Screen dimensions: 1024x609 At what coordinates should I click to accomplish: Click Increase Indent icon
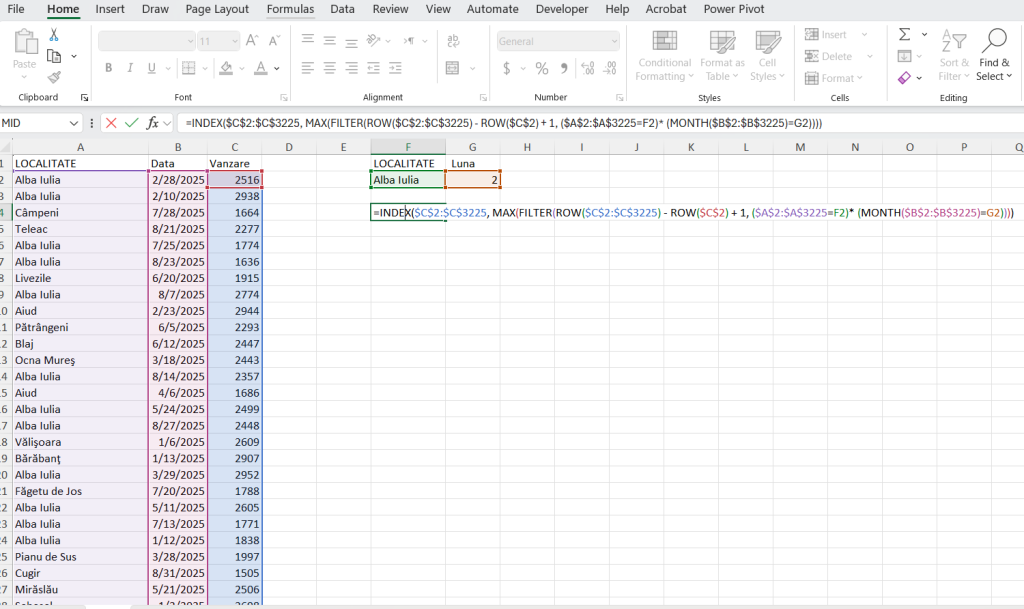click(x=395, y=68)
